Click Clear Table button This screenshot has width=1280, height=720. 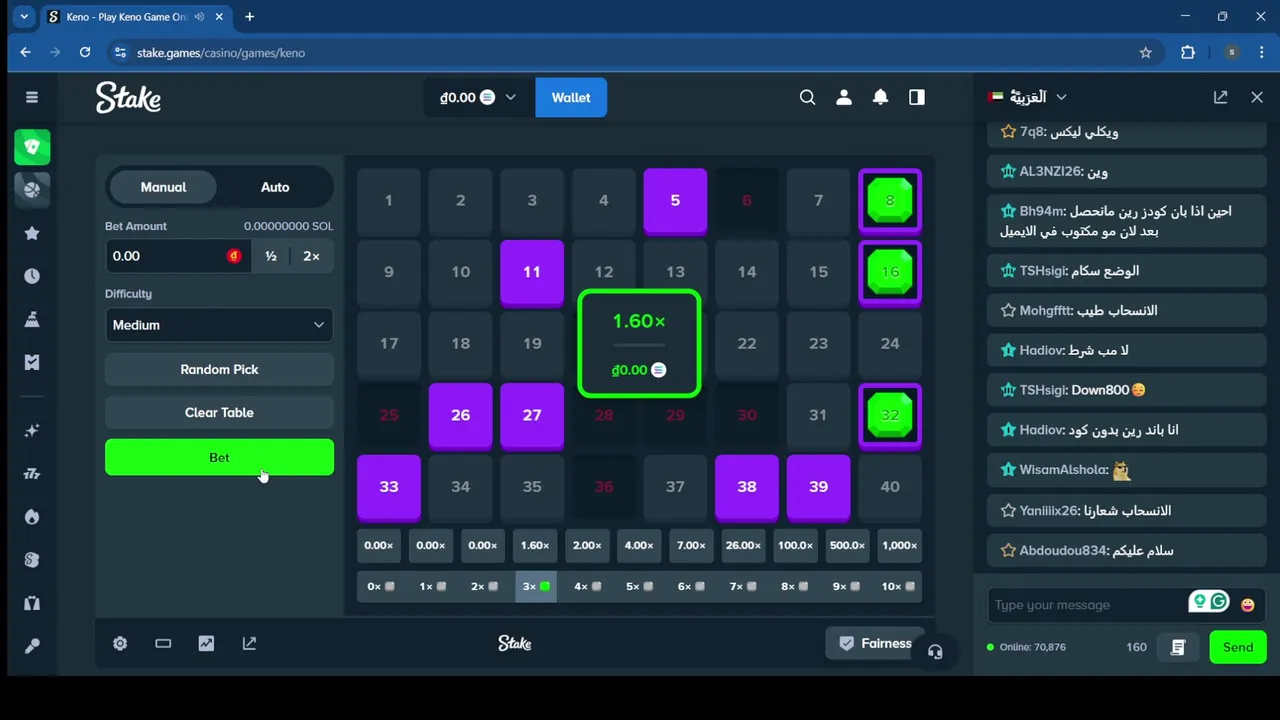pyautogui.click(x=219, y=412)
